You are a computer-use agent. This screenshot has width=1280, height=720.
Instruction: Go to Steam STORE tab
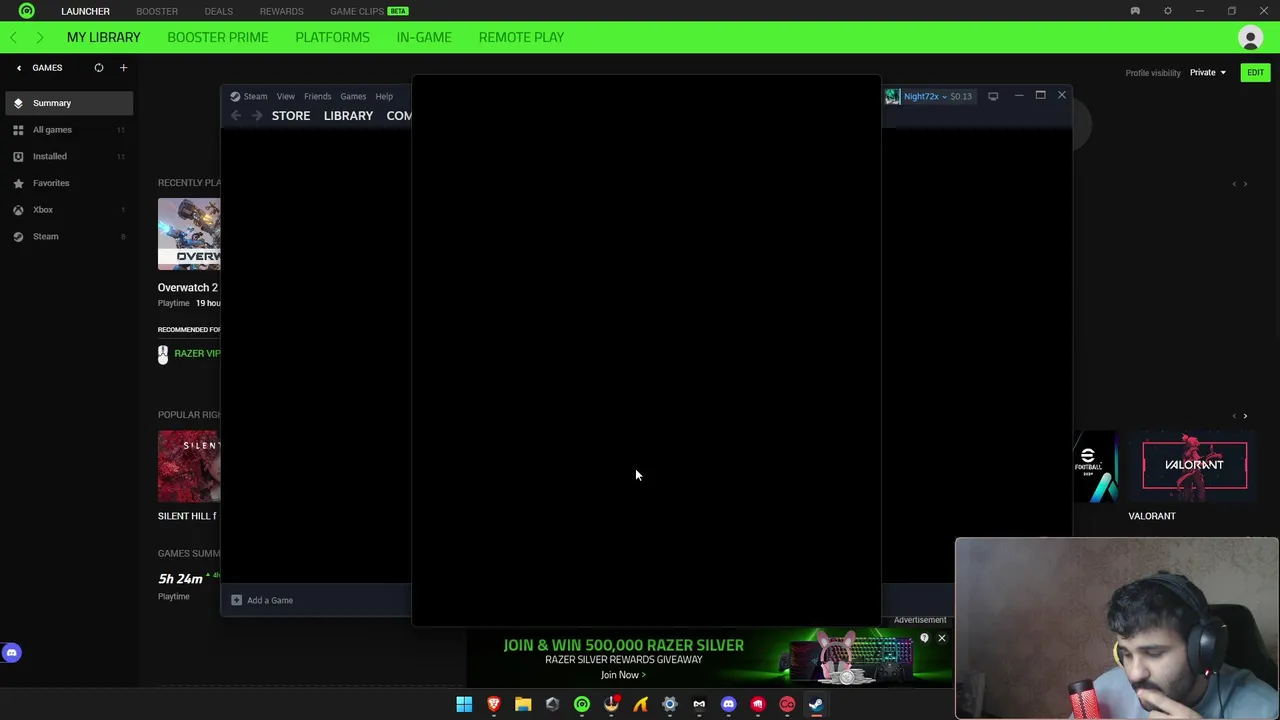tap(291, 116)
